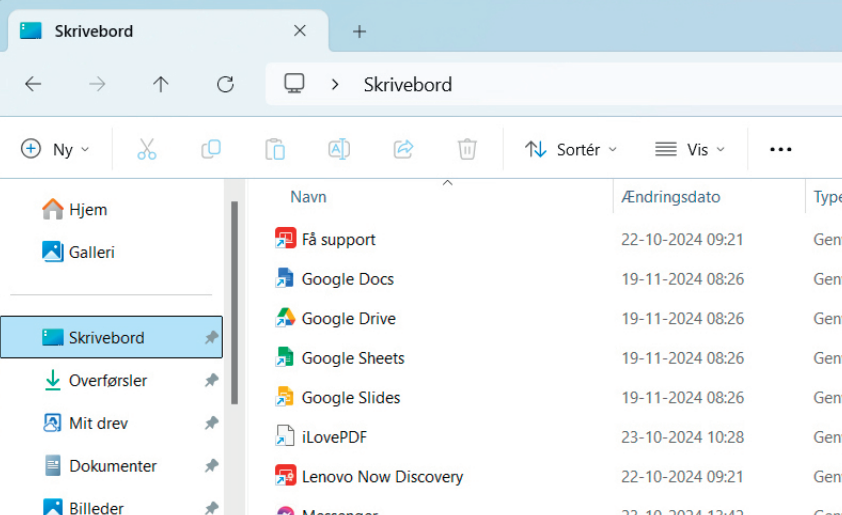Image resolution: width=842 pixels, height=515 pixels.
Task: Click the Delete trash can icon
Action: 467,149
